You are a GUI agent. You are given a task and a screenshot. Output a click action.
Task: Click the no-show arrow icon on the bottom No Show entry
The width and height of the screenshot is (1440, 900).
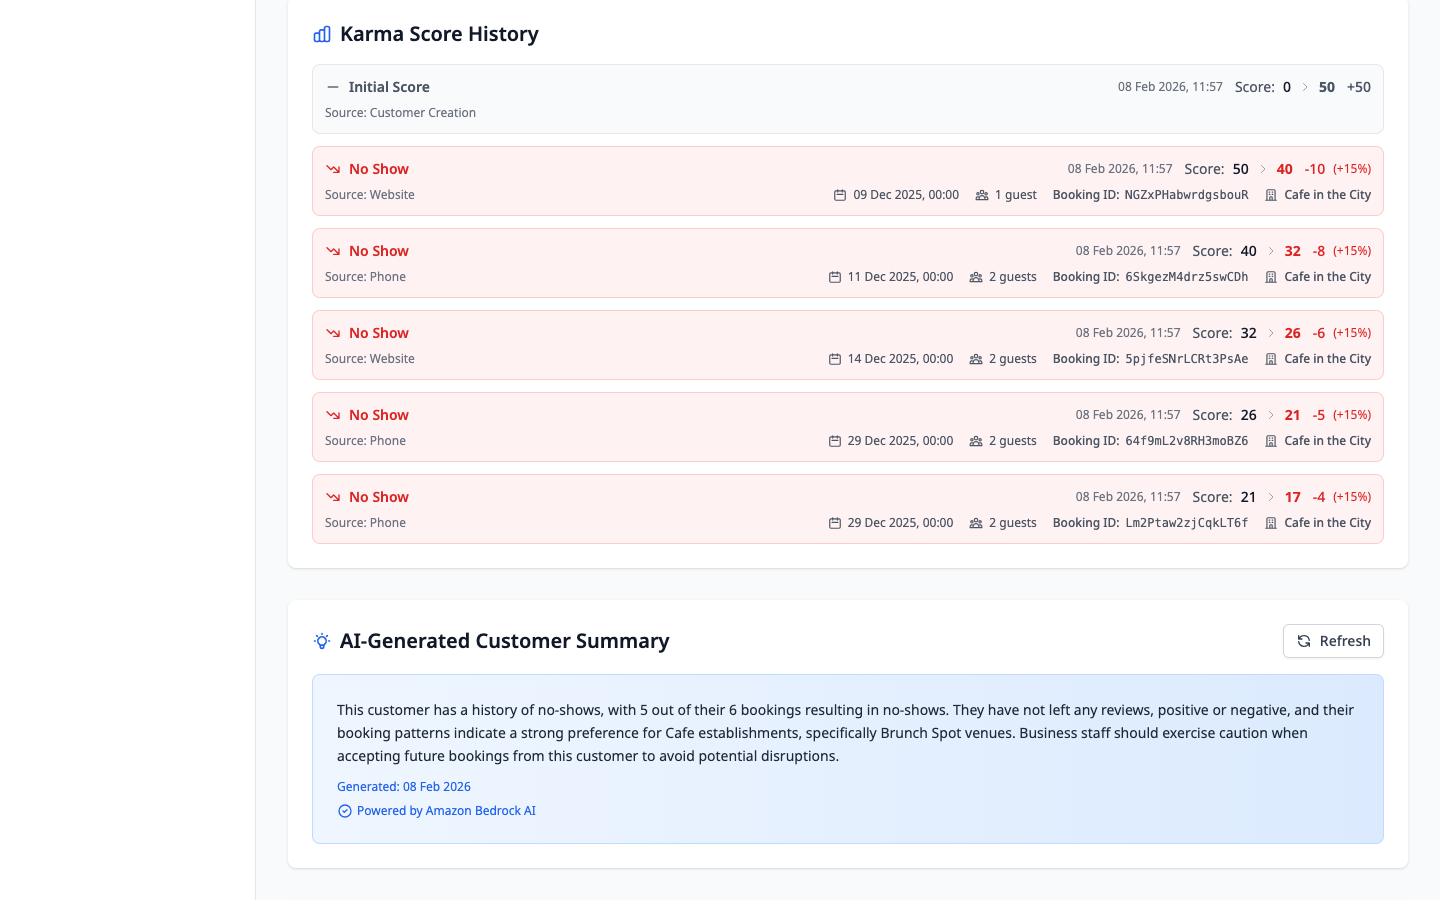332,496
